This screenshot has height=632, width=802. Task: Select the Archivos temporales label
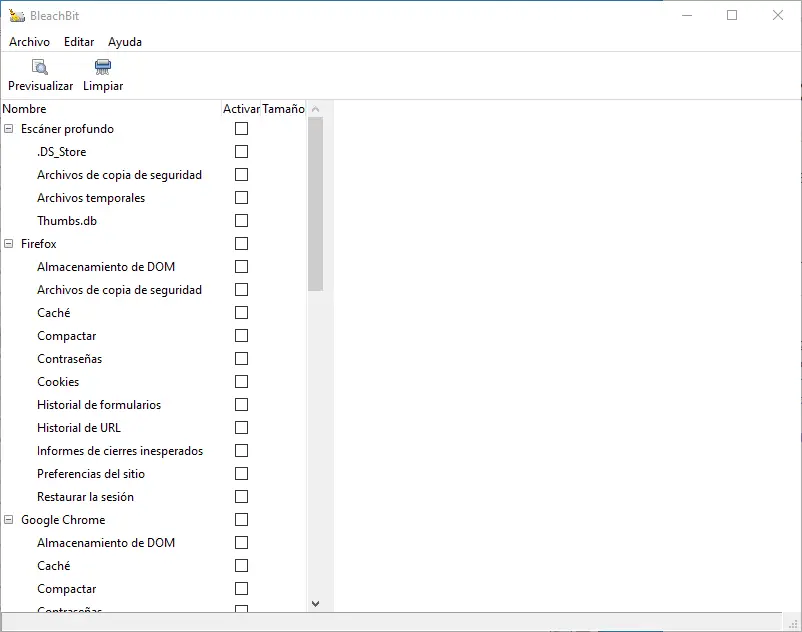(91, 198)
